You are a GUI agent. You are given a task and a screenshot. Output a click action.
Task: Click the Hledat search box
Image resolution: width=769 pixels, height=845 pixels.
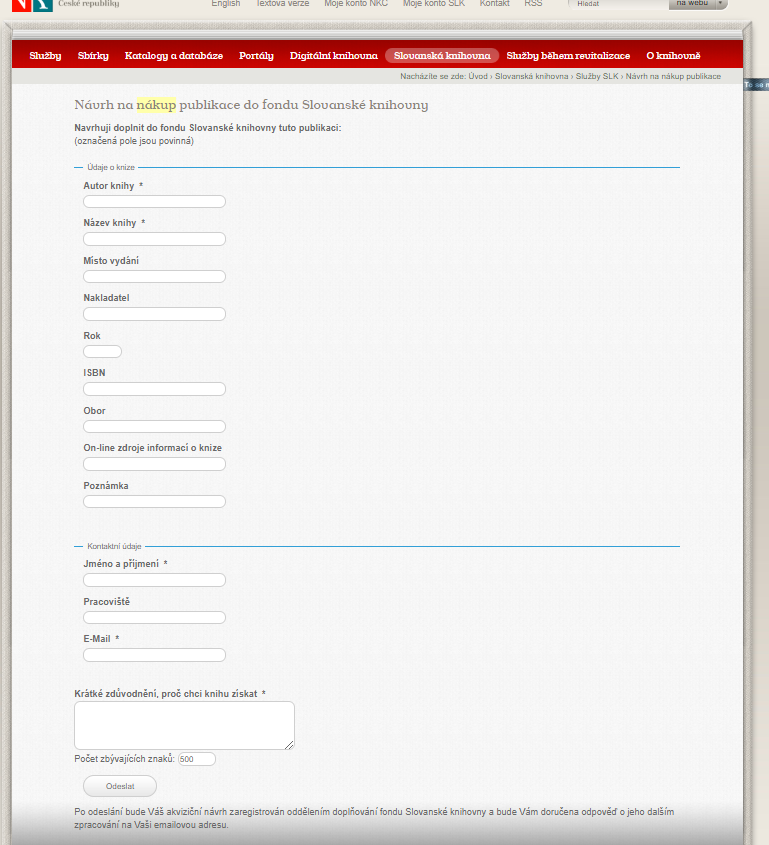[x=618, y=4]
